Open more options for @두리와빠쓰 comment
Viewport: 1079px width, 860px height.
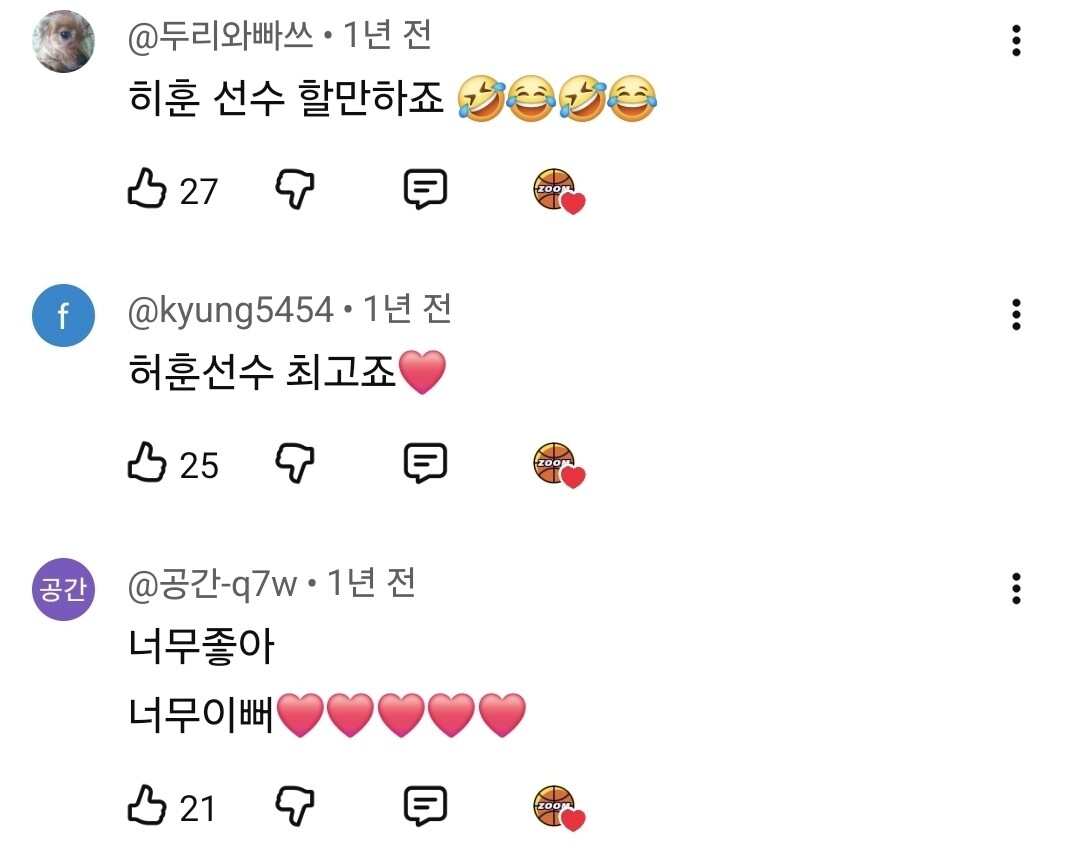coord(1016,41)
